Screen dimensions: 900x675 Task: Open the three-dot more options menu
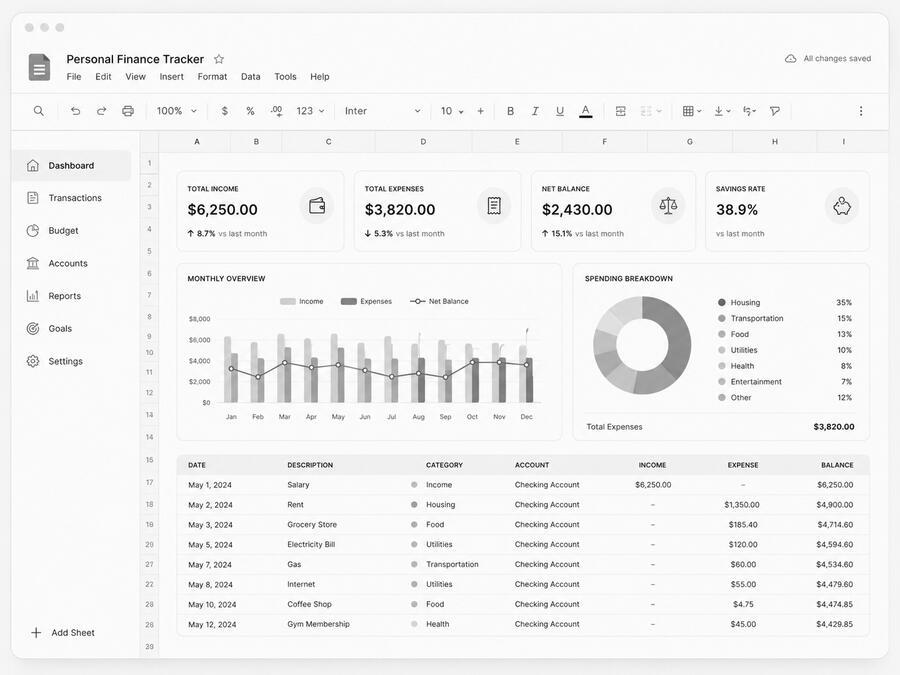[x=860, y=111]
